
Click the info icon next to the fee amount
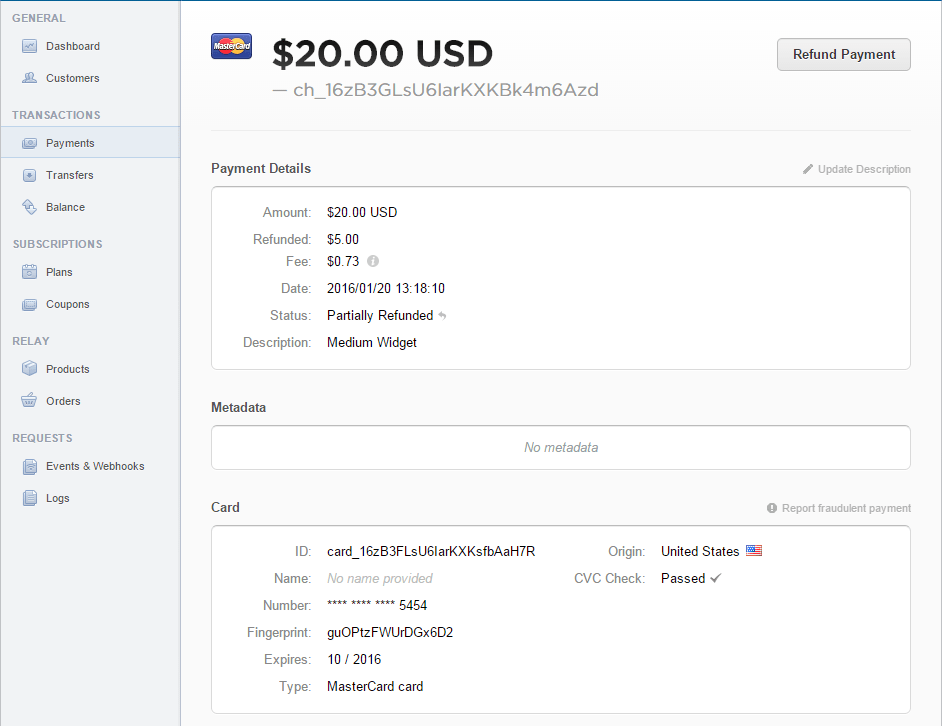pos(375,263)
